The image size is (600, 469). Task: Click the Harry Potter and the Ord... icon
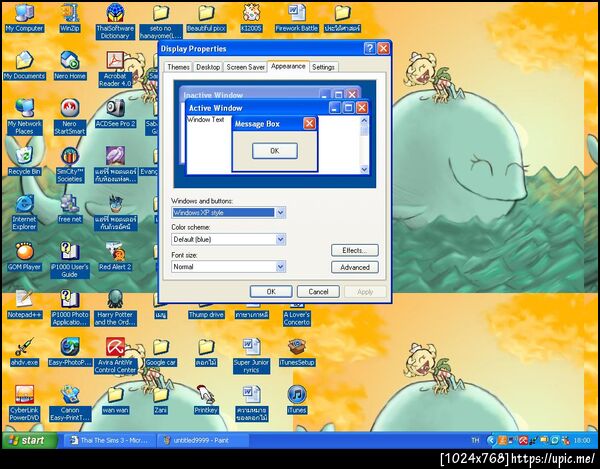[115, 308]
